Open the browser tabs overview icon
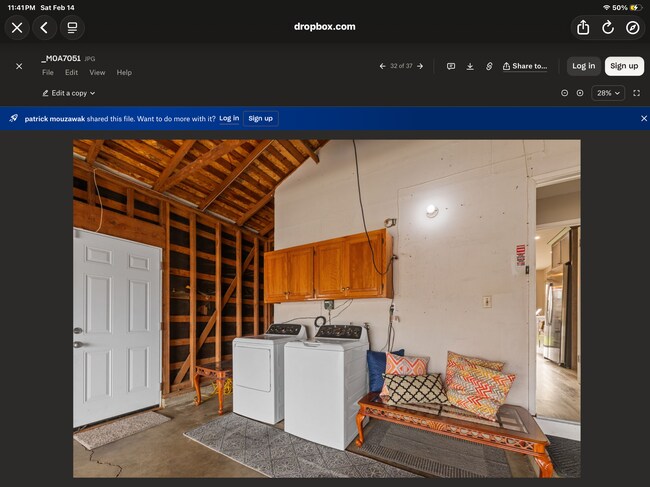Viewport: 650px width, 487px height. 72,27
